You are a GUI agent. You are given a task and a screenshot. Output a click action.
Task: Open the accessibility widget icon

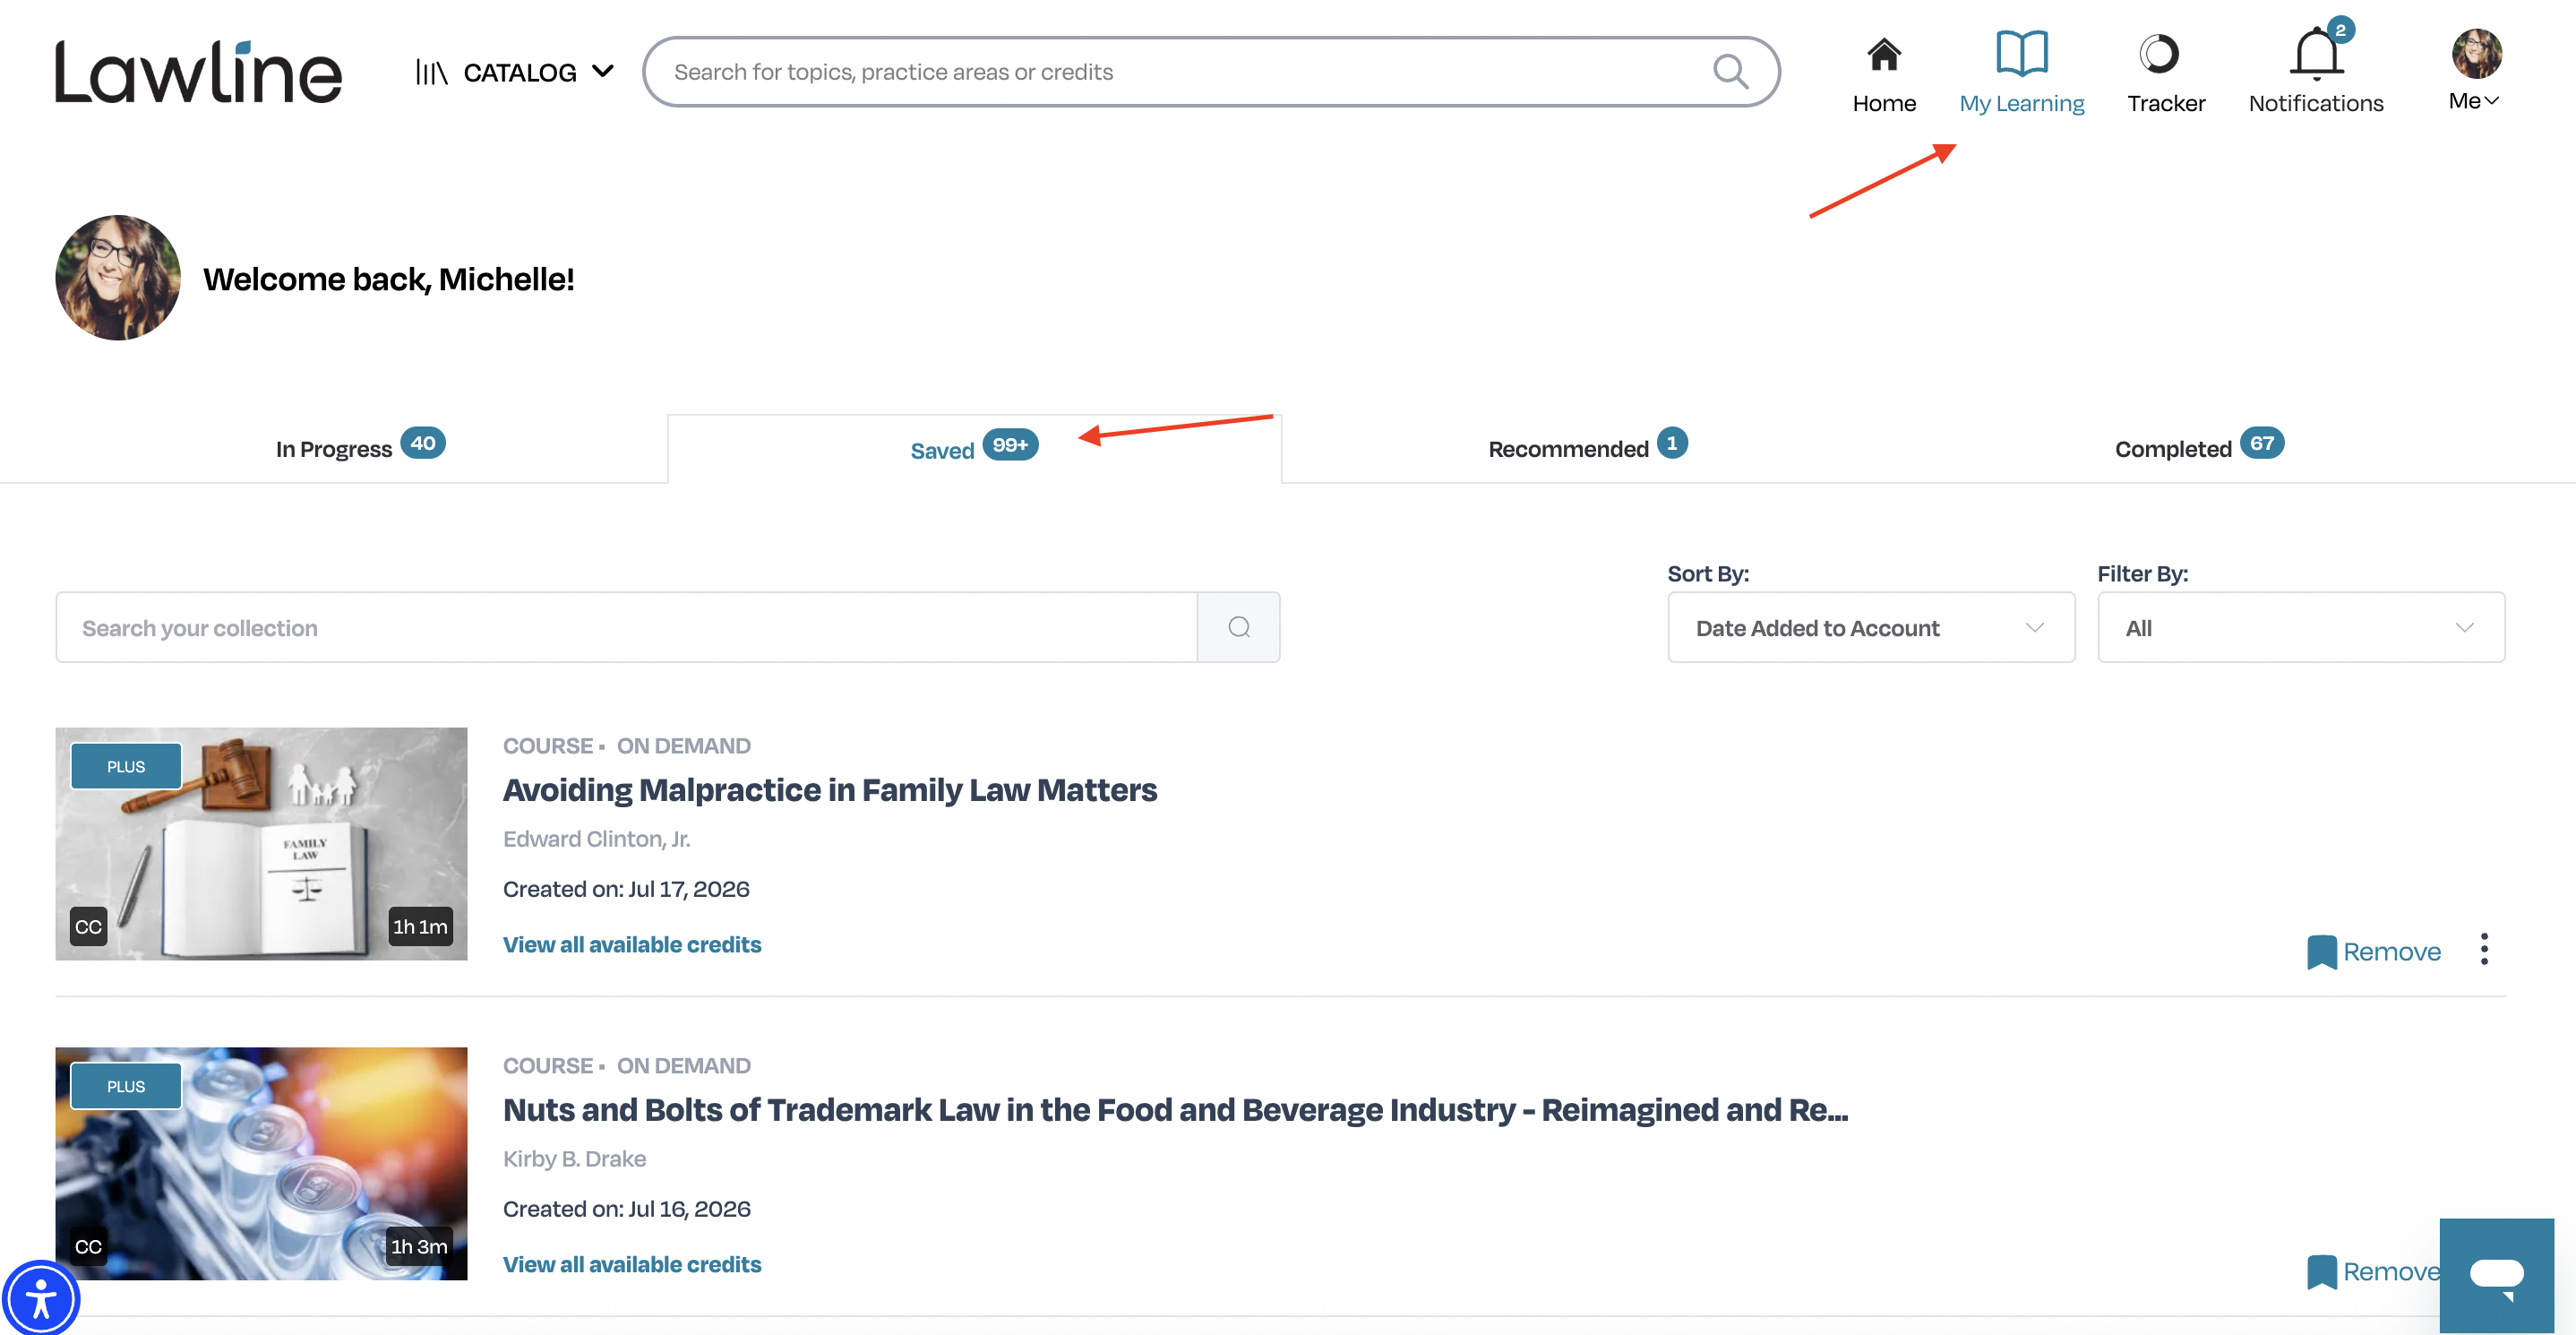pos(40,1298)
